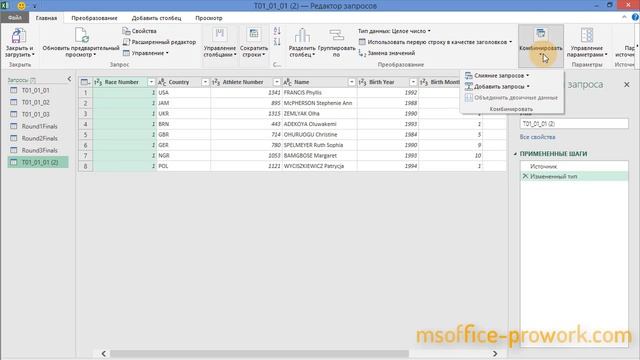Screen dimensions: 640x360
Task: Open Country column filter dropdown
Action: (205, 82)
